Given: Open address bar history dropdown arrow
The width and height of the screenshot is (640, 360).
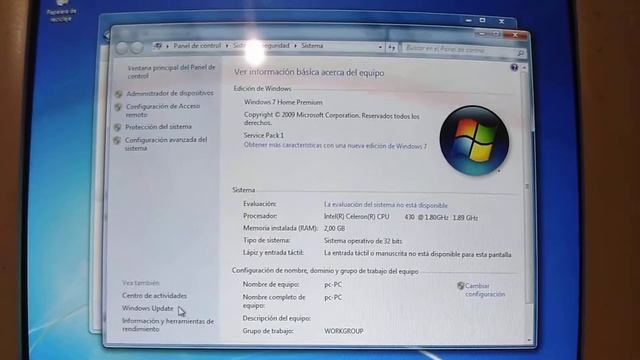Looking at the screenshot, I should click(380, 47).
